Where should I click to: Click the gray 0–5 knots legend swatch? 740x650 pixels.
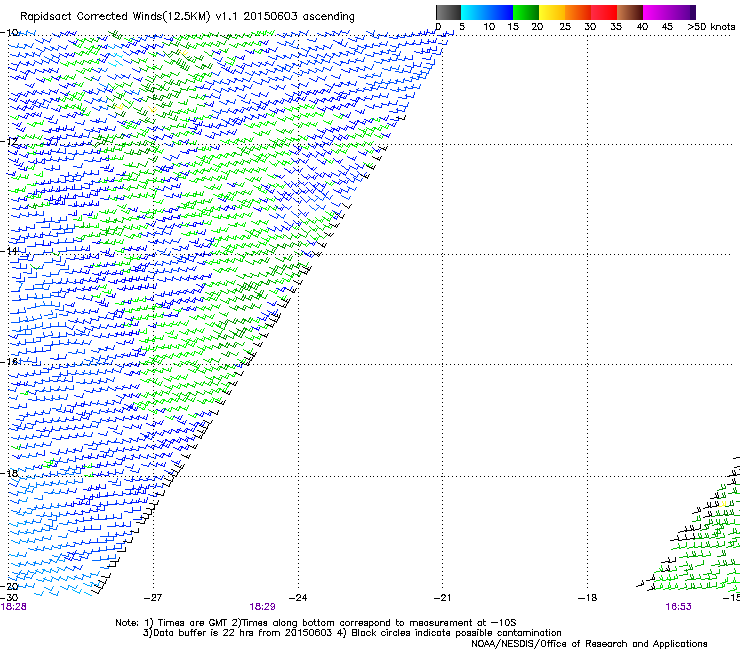click(448, 12)
